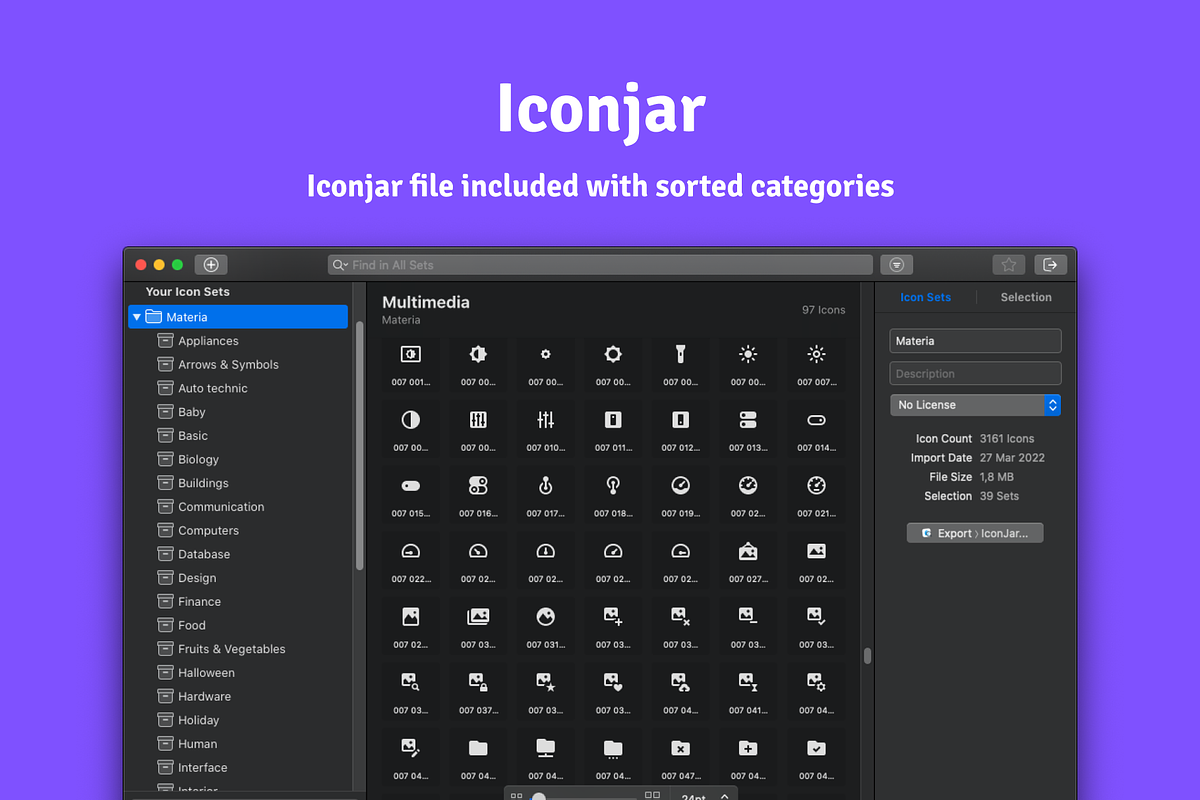1200x800 pixels.
Task: Click the icon grid vertical scrollbar
Action: [x=867, y=656]
